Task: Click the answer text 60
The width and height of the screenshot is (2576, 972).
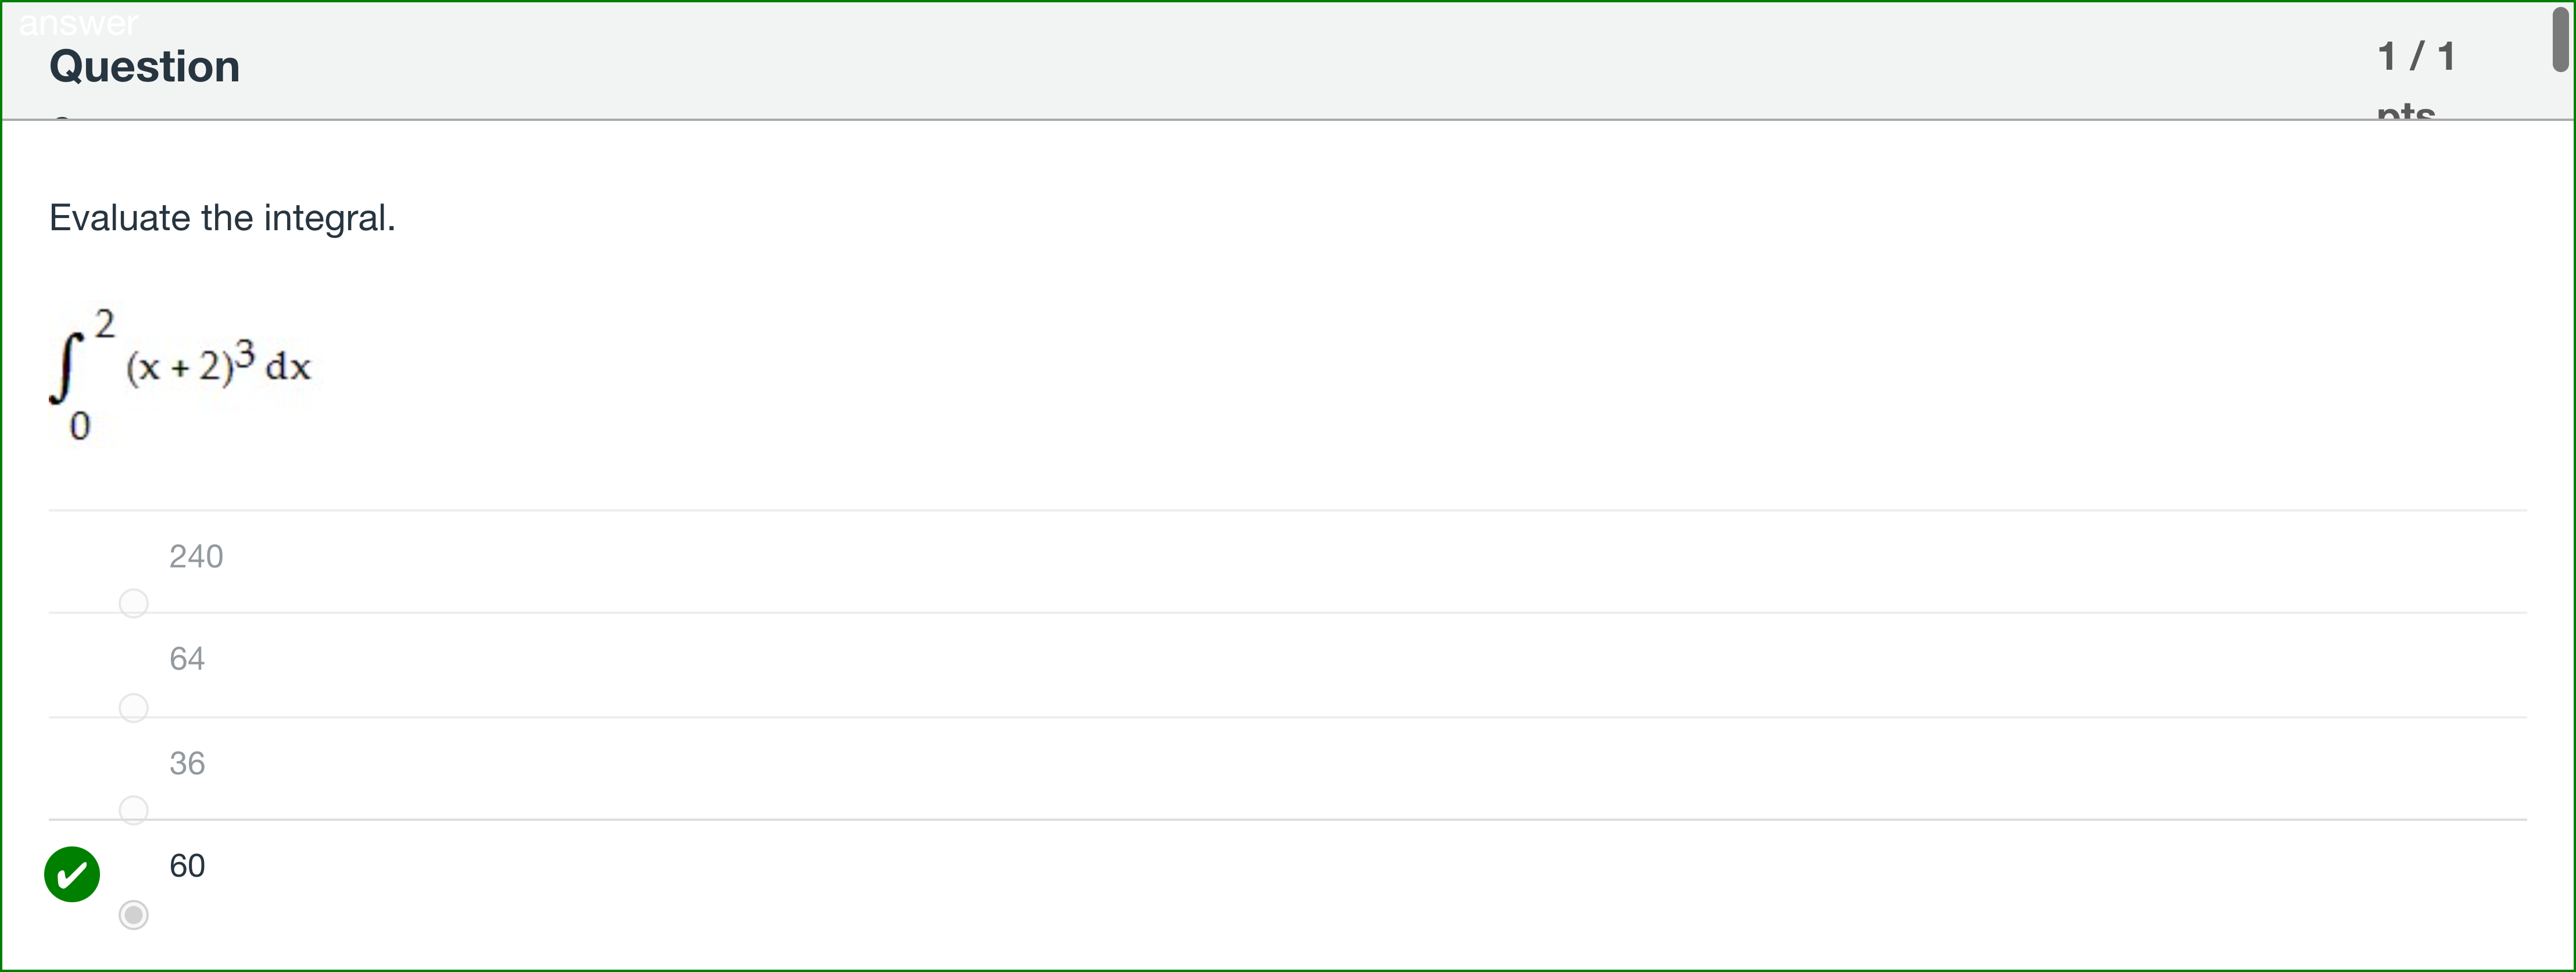Action: coord(187,865)
